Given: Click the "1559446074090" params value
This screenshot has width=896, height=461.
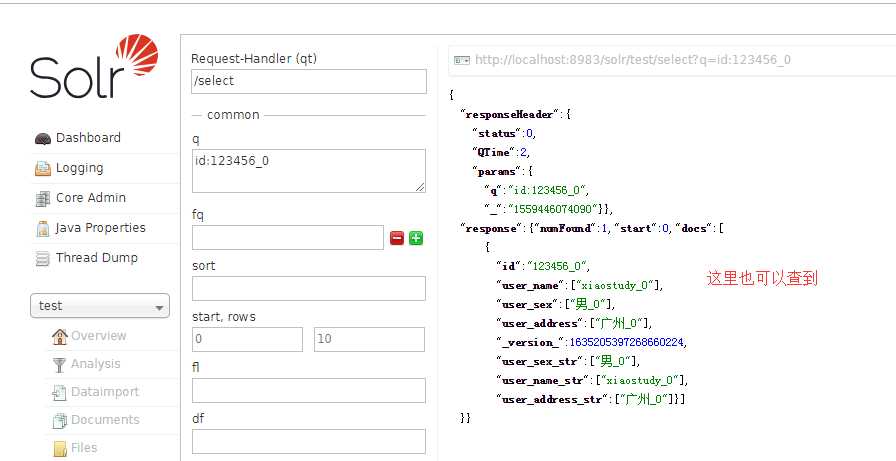Looking at the screenshot, I should tap(553, 209).
